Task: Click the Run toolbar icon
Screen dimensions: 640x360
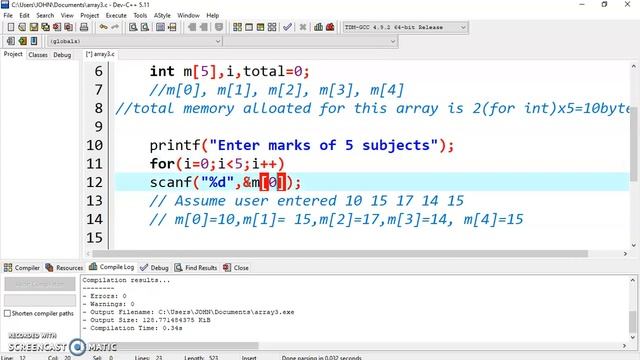Action: 249,27
